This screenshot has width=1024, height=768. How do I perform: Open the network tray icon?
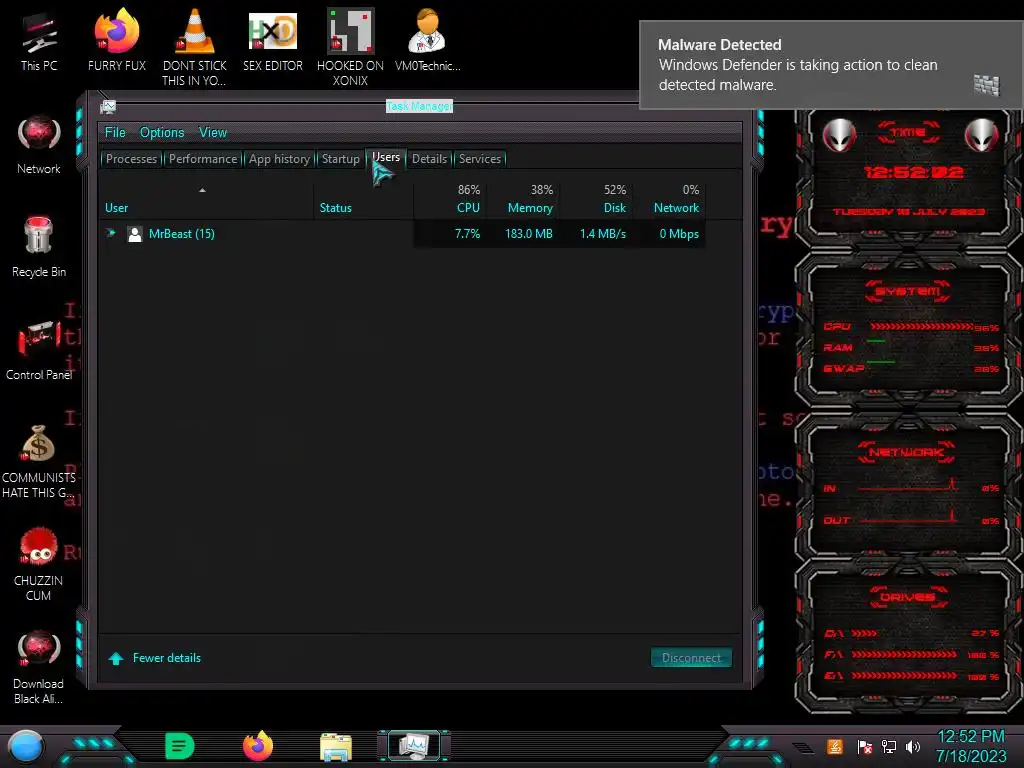coord(889,746)
